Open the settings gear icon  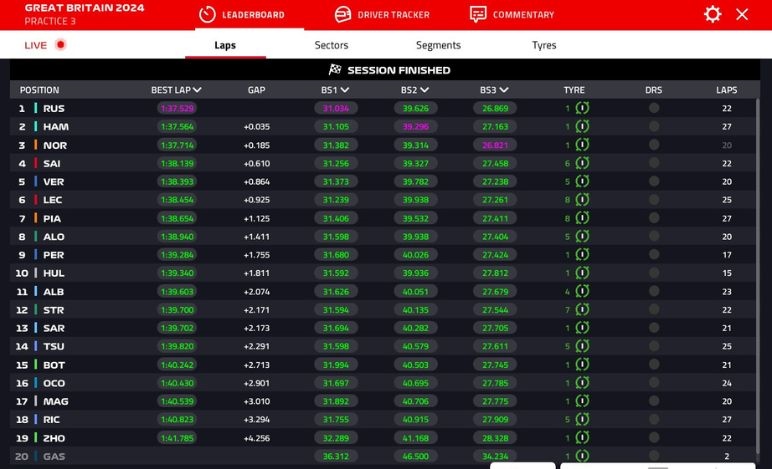[712, 14]
